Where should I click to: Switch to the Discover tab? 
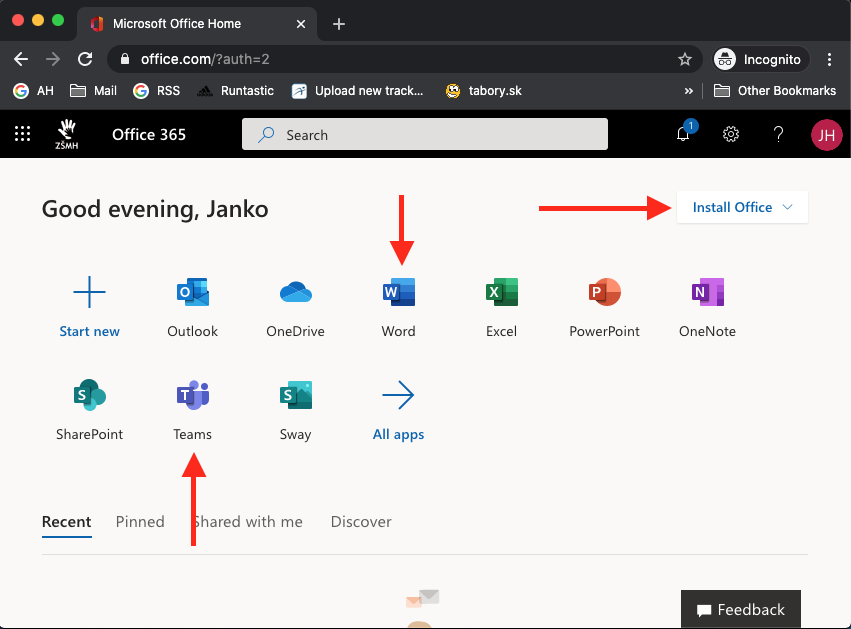361,521
